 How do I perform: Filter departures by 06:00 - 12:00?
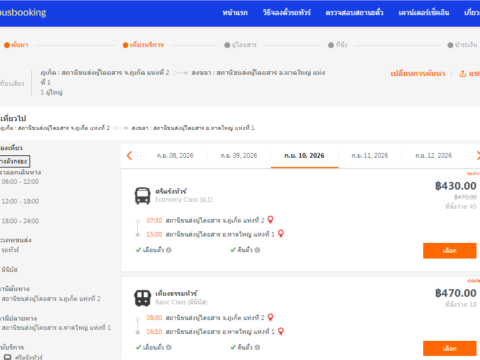click(20, 182)
